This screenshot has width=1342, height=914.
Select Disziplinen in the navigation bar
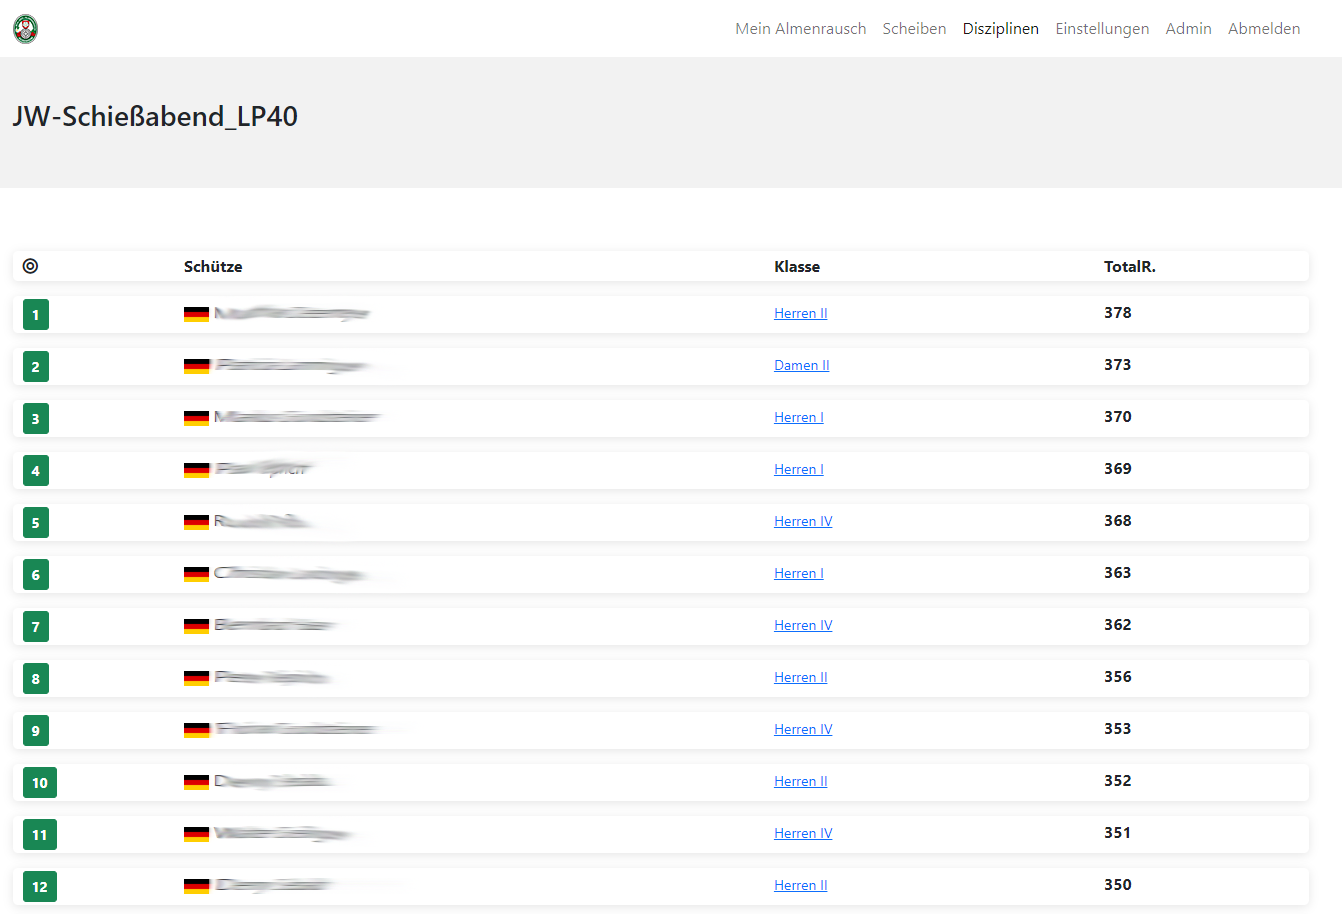(1000, 29)
